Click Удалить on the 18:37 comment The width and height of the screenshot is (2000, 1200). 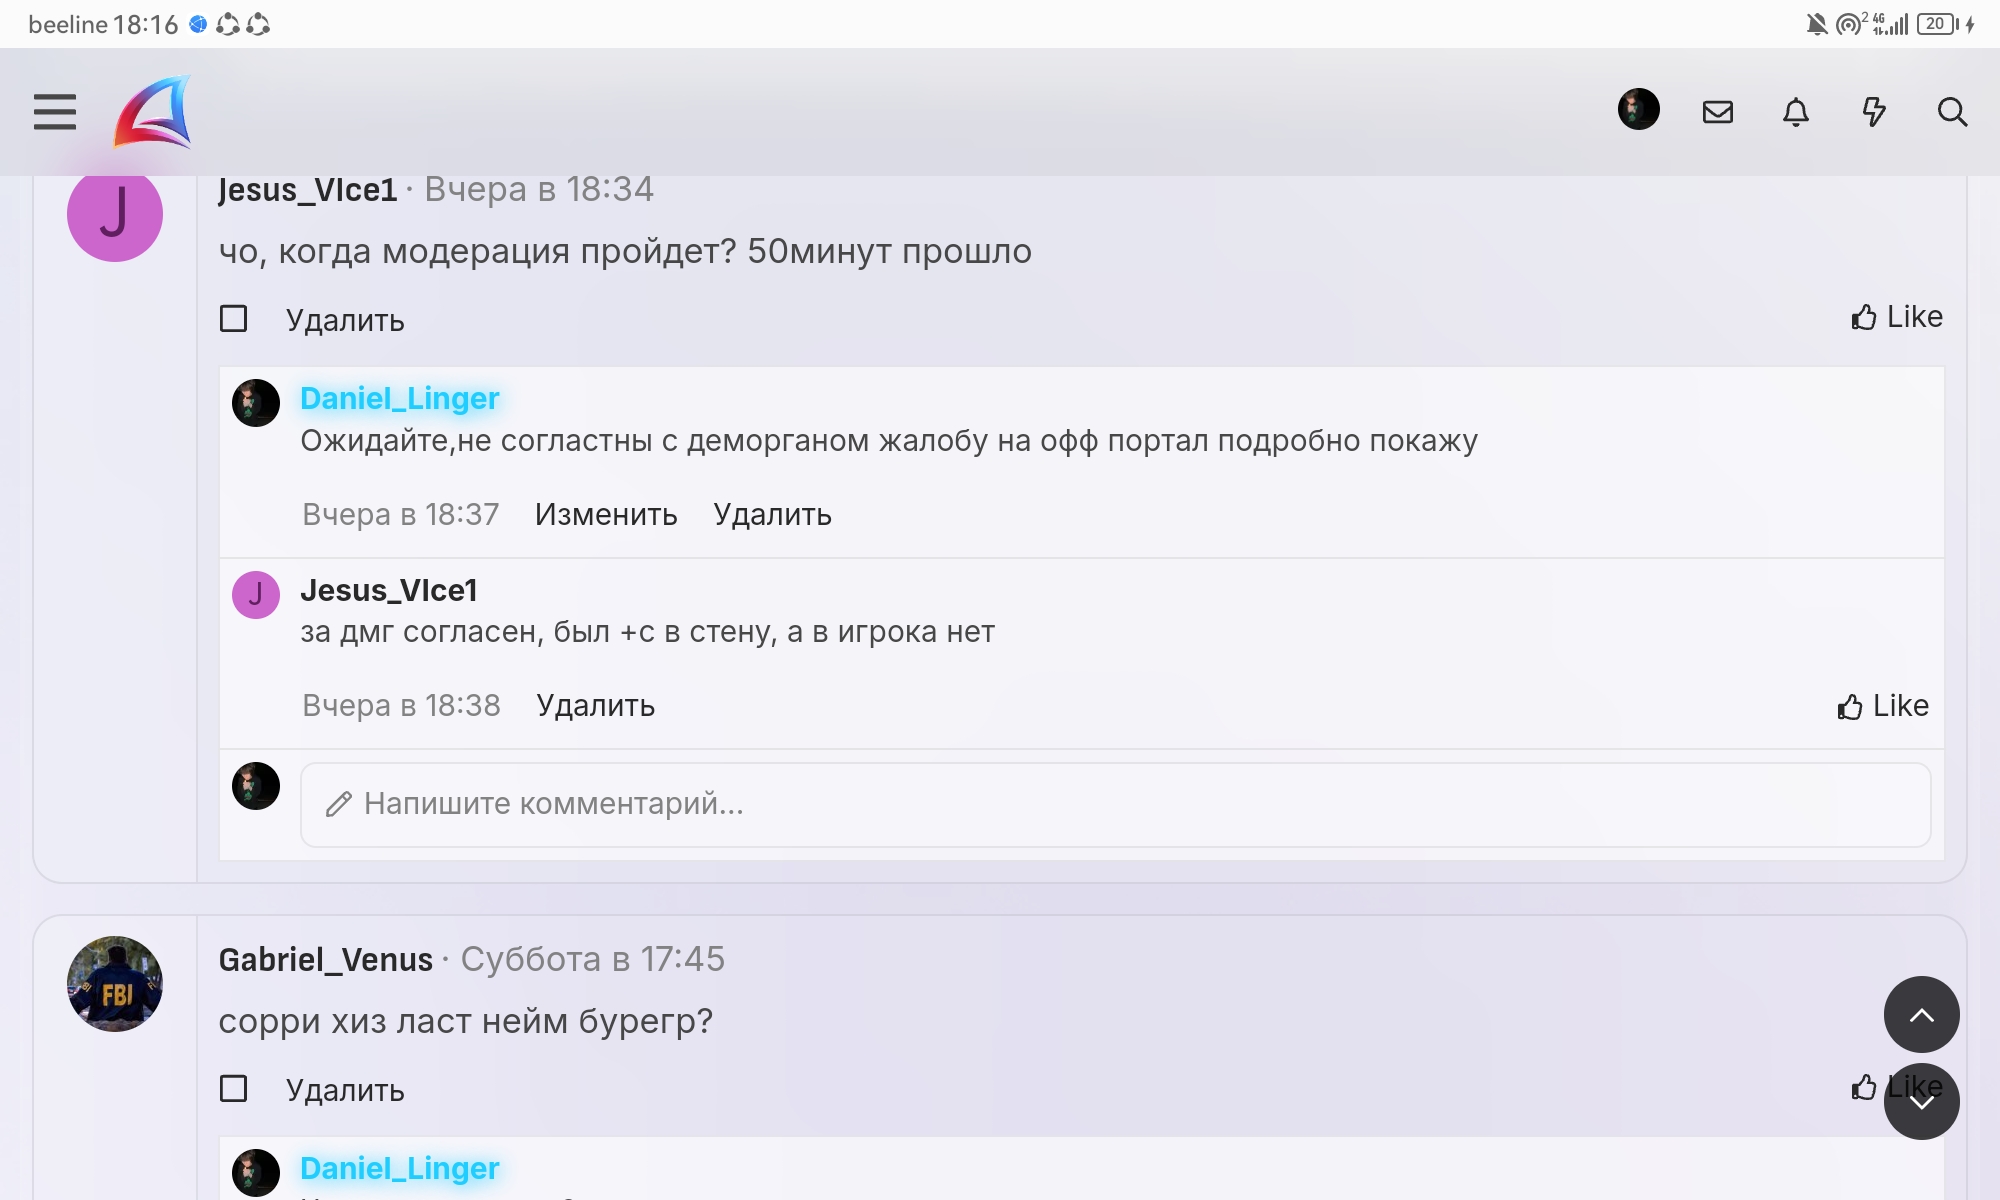772,514
